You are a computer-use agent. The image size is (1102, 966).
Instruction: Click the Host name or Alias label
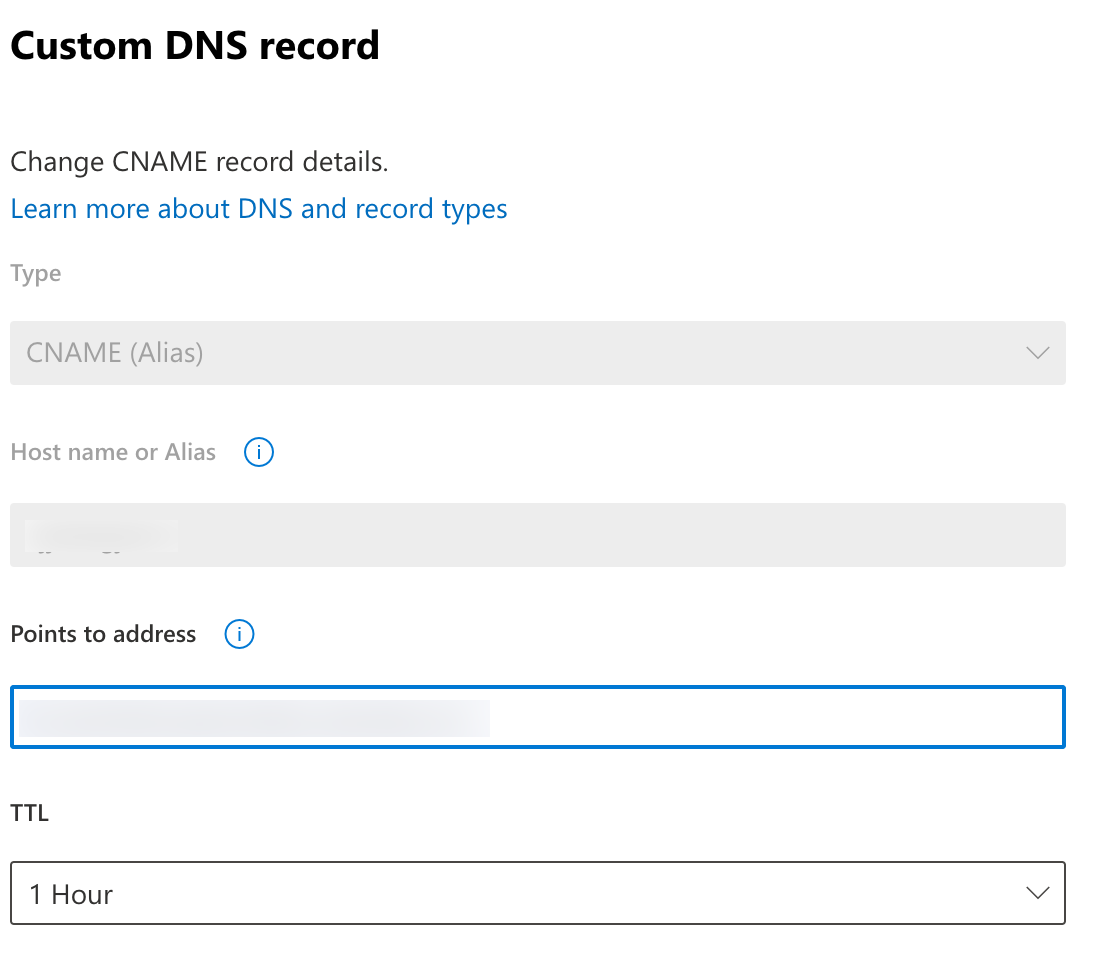[113, 452]
